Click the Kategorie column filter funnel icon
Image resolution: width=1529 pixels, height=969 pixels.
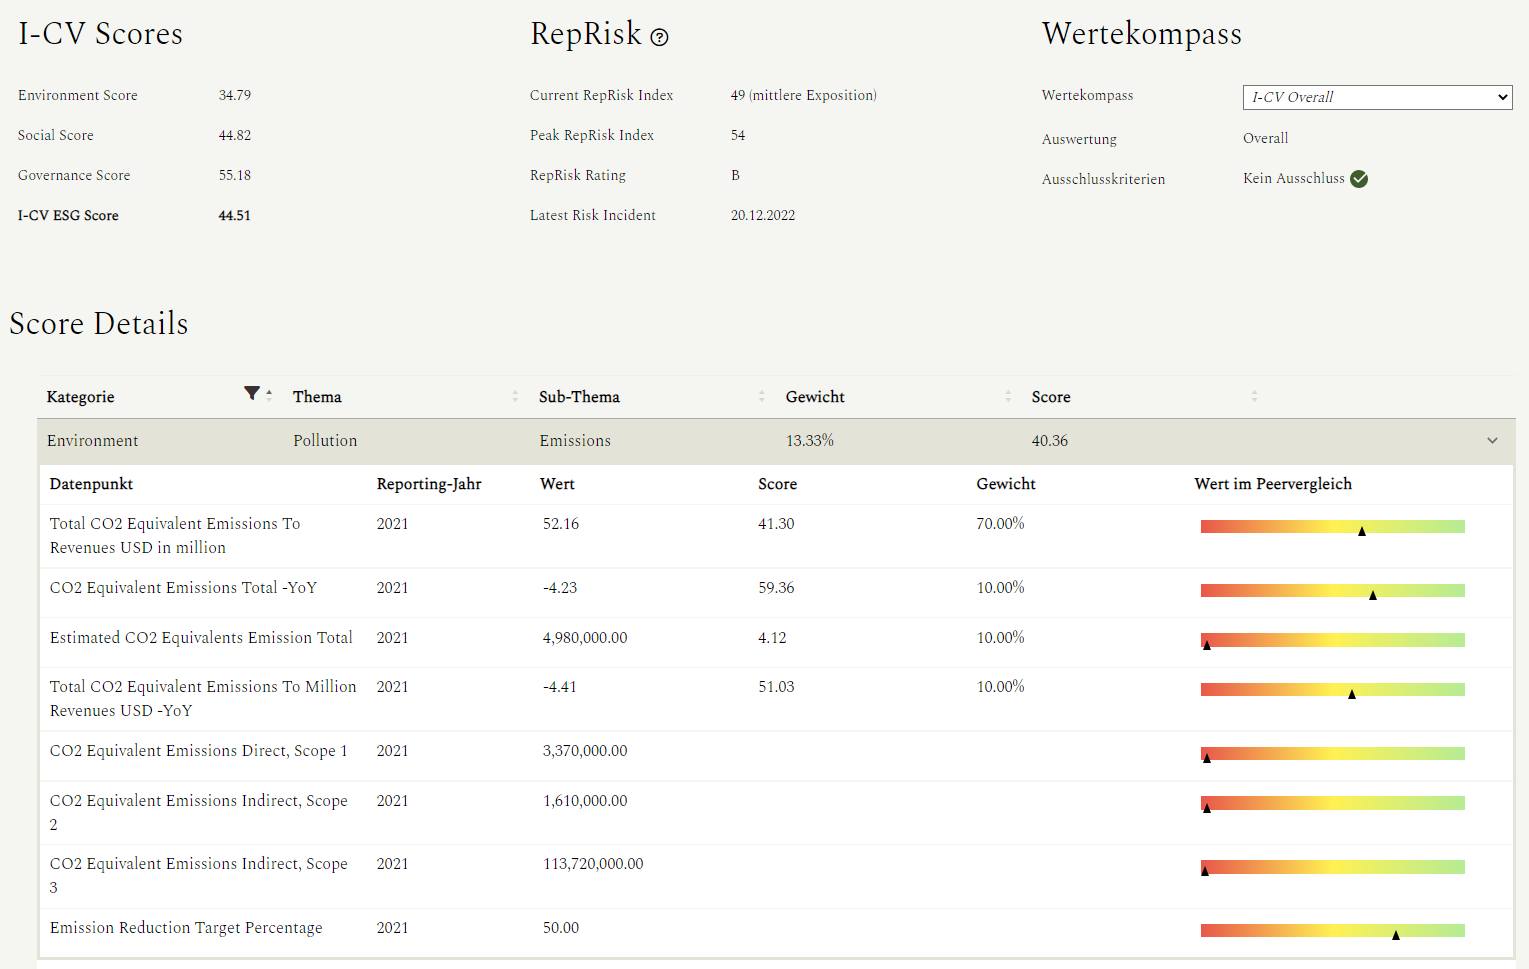click(x=252, y=394)
